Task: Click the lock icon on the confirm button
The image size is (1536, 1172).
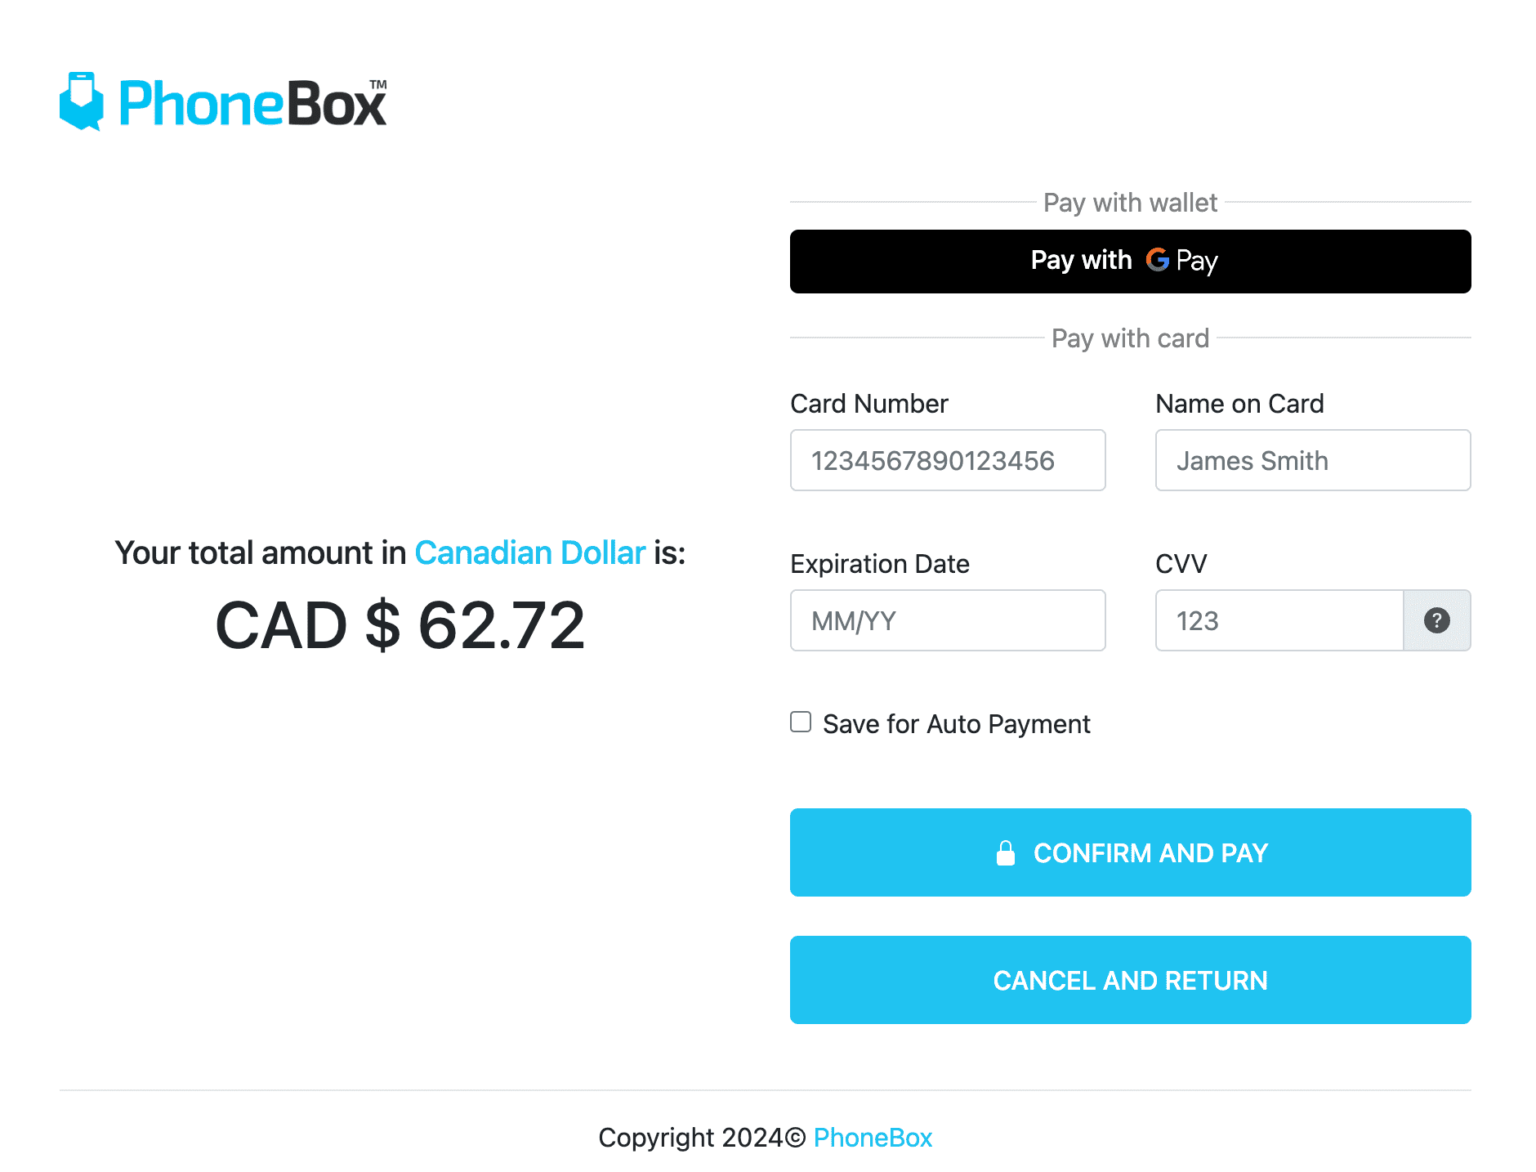Action: 1005,853
